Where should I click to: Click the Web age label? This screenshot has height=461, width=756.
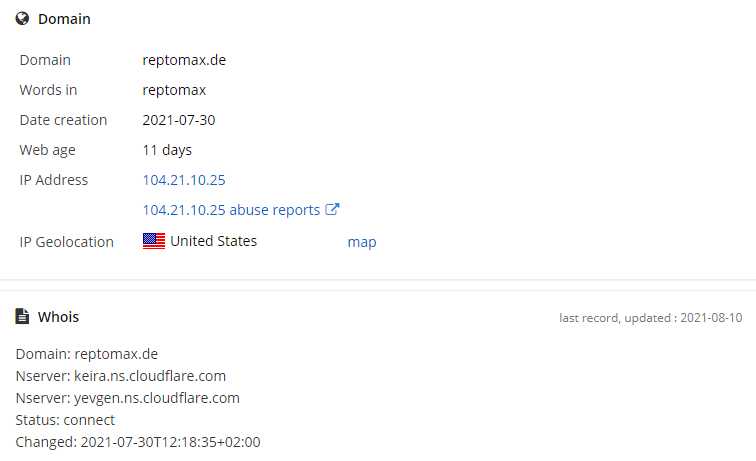pos(47,150)
